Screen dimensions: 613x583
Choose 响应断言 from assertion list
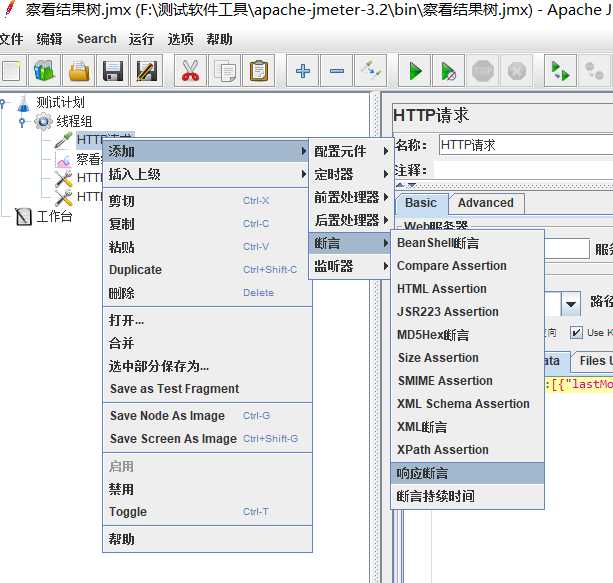(467, 473)
